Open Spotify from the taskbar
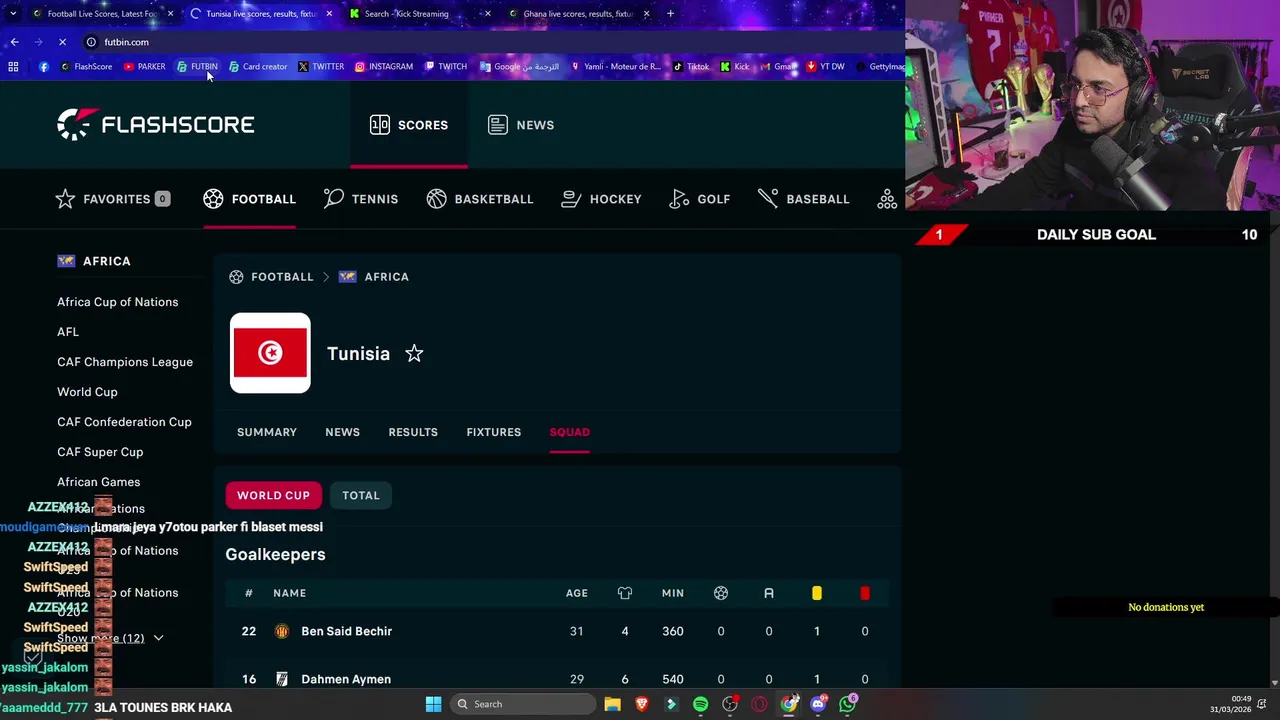Viewport: 1280px width, 720px height. click(700, 704)
